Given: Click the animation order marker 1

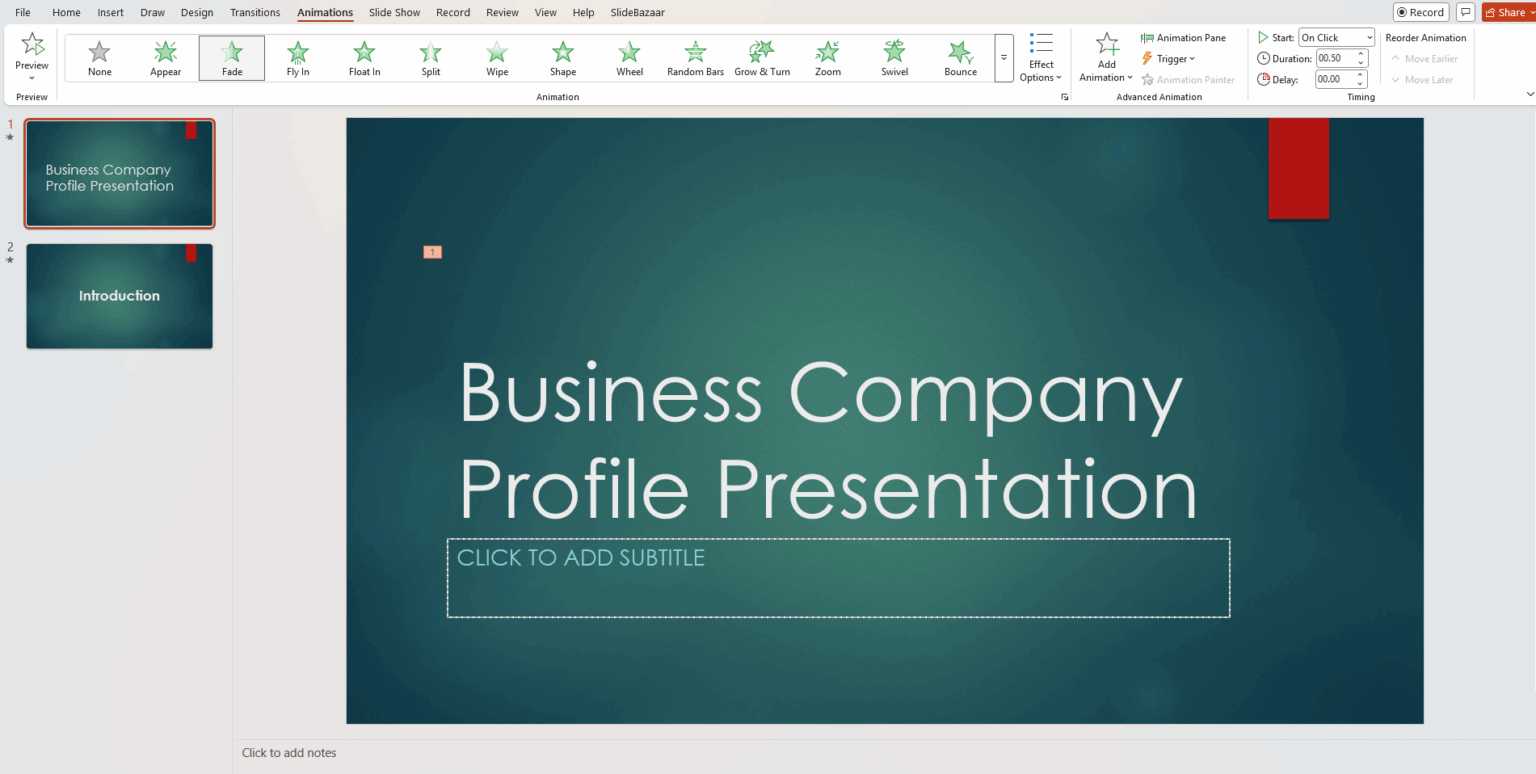Looking at the screenshot, I should coord(432,252).
